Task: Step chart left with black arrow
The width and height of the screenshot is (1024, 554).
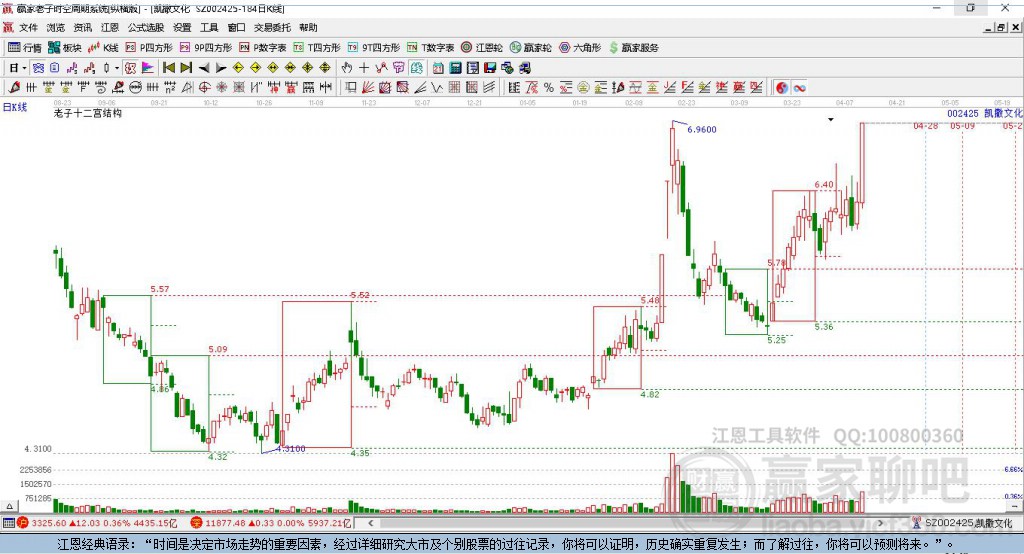Action: (204, 68)
